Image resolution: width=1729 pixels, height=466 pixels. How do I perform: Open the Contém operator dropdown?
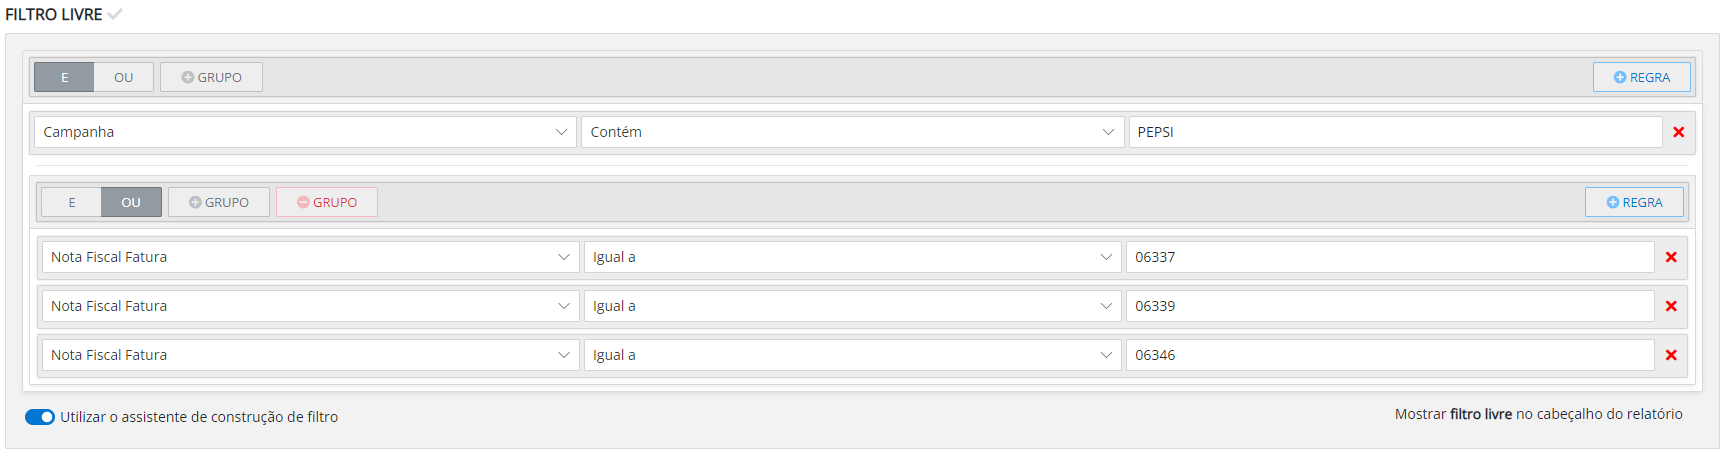852,132
